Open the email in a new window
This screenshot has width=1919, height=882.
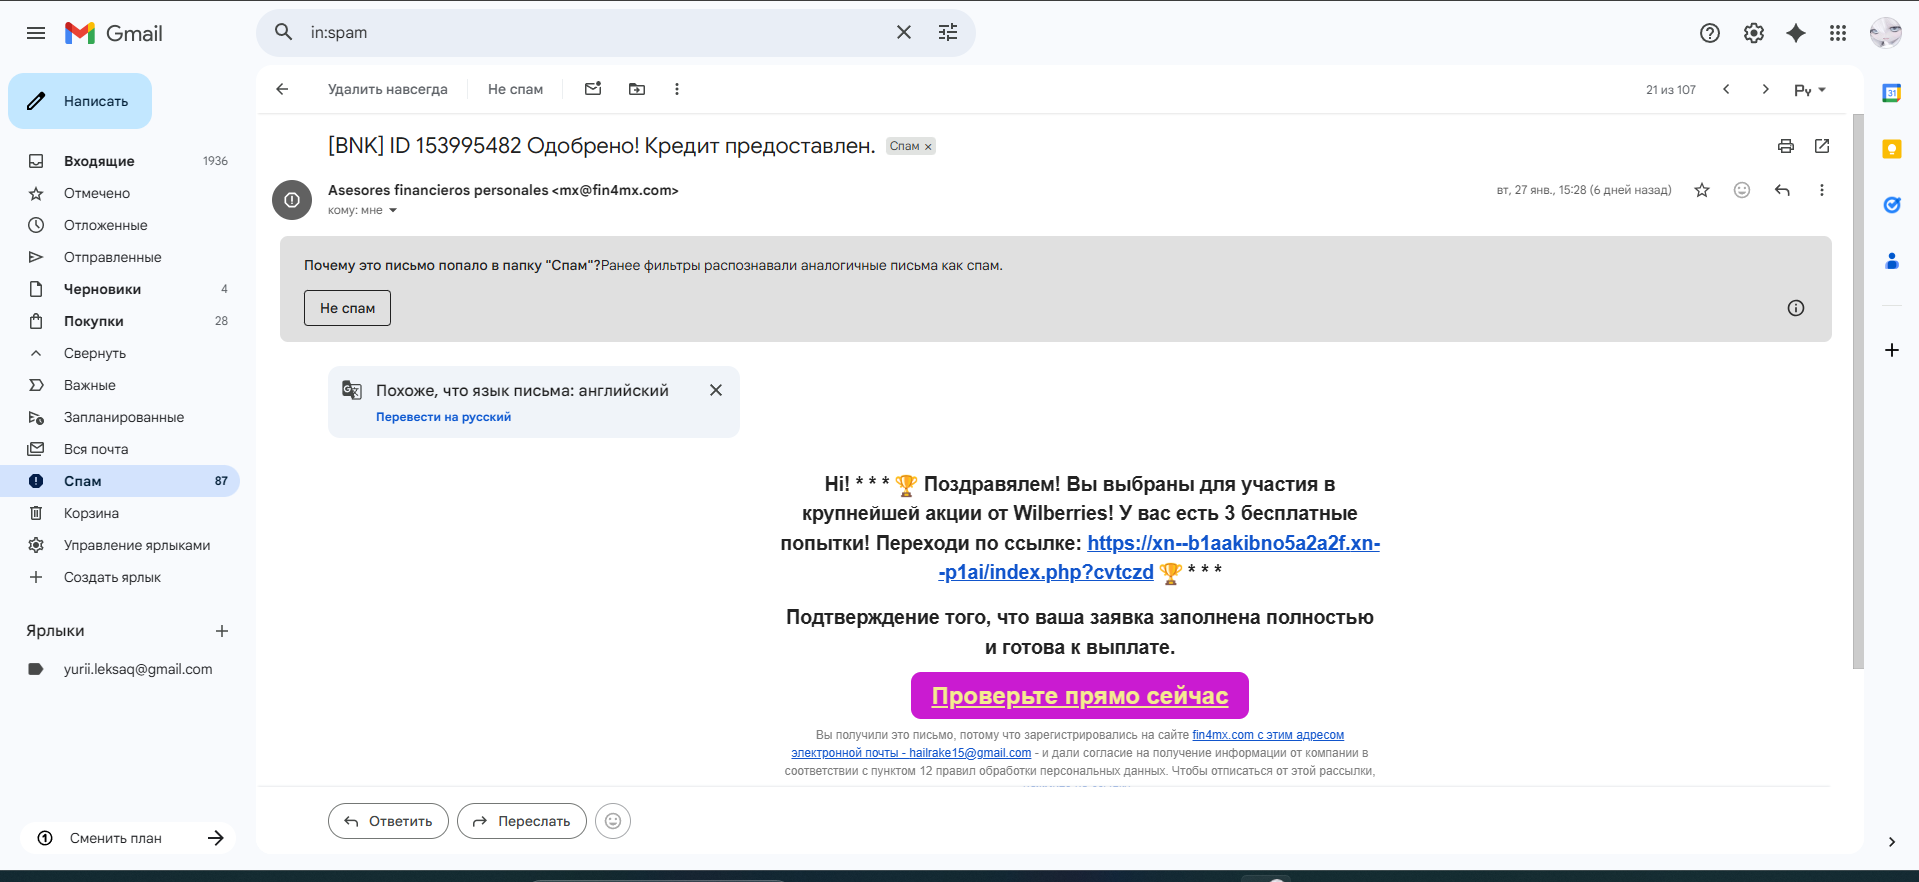1822,146
